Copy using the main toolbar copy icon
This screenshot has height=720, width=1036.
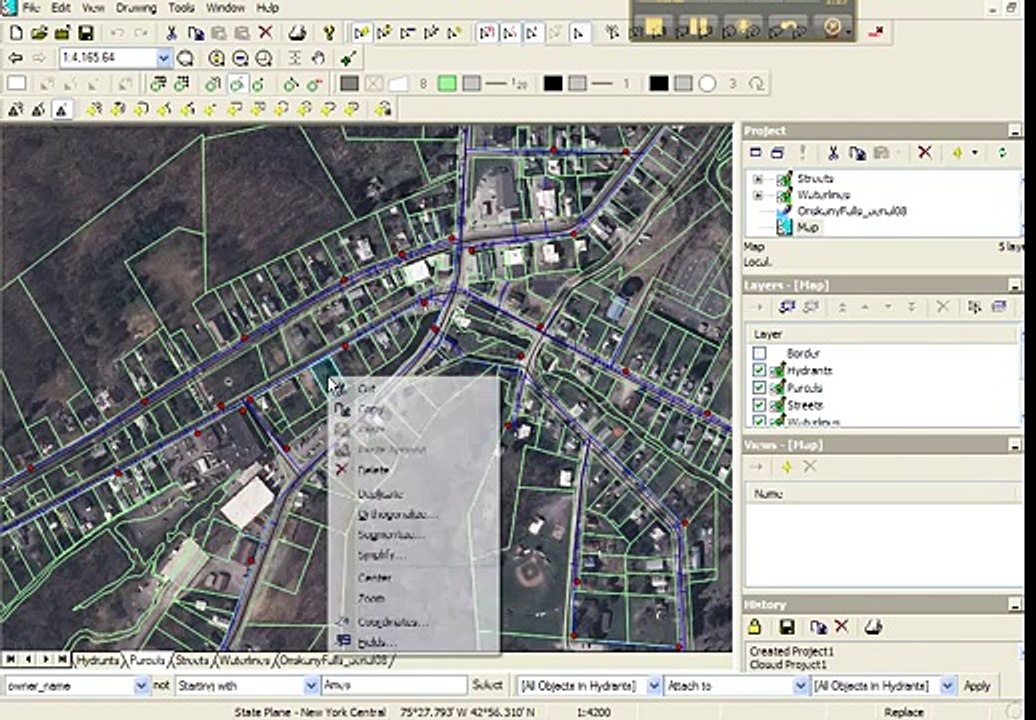(196, 32)
